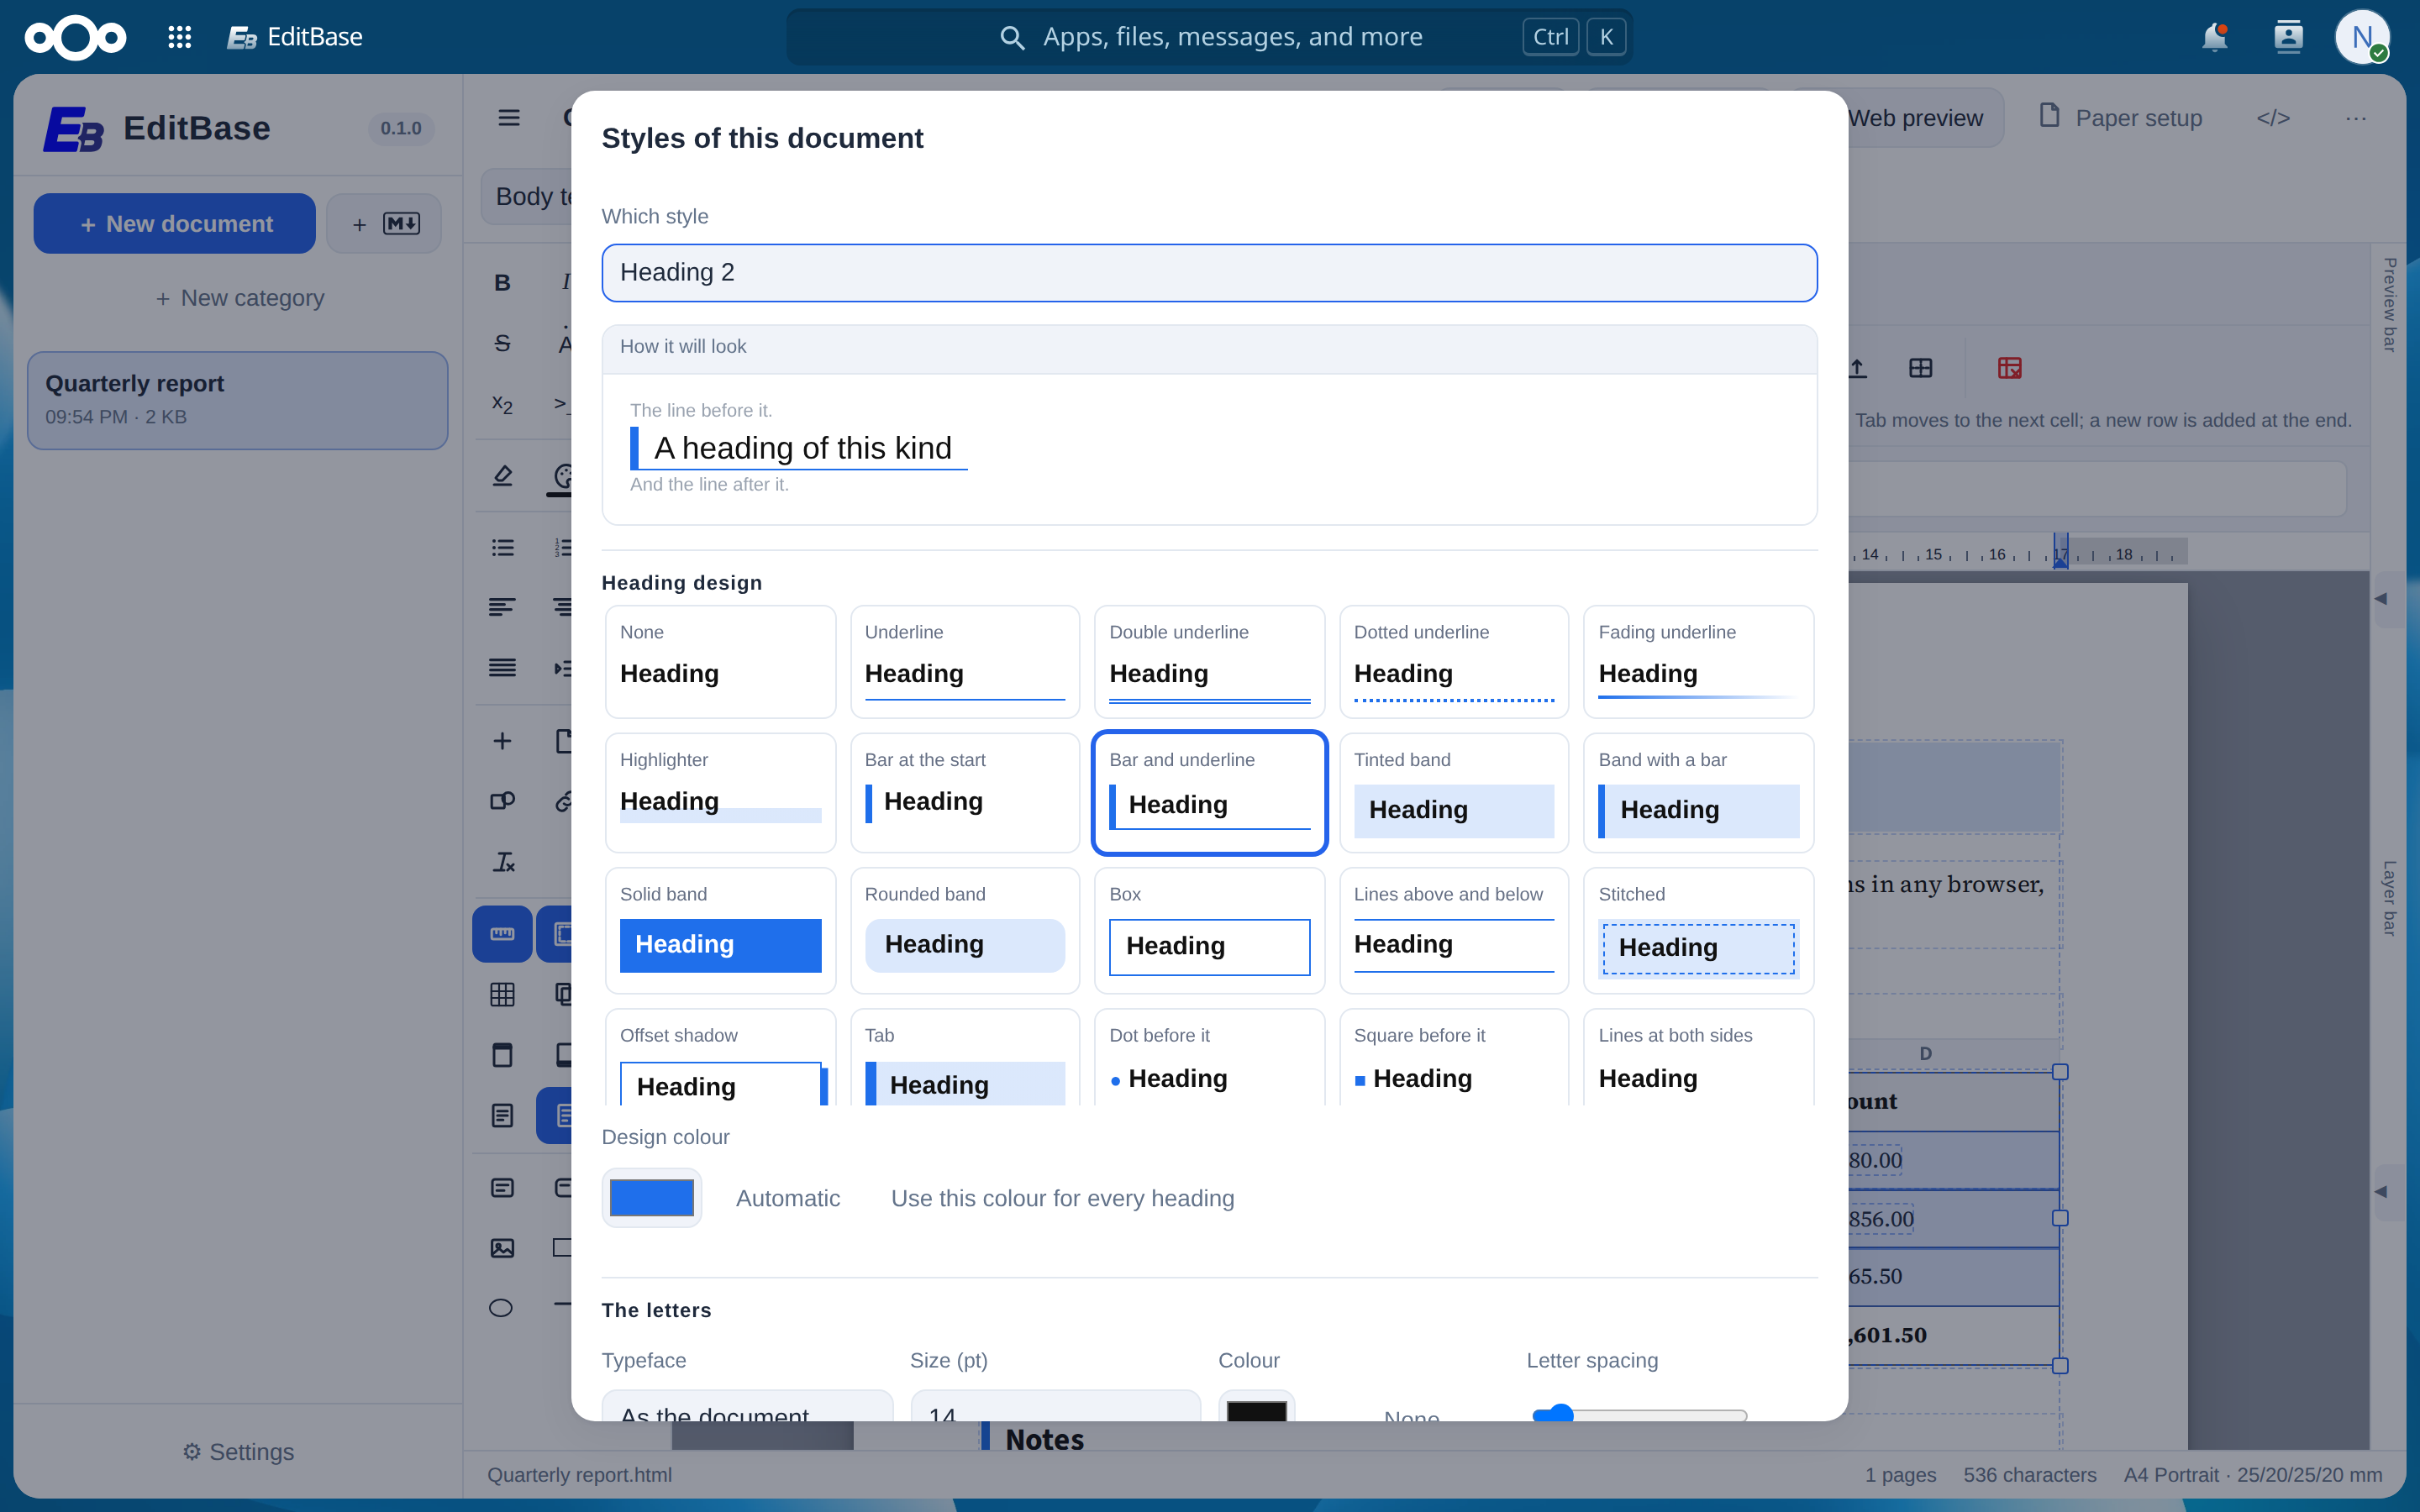Insert a bulleted list

pyautogui.click(x=502, y=547)
